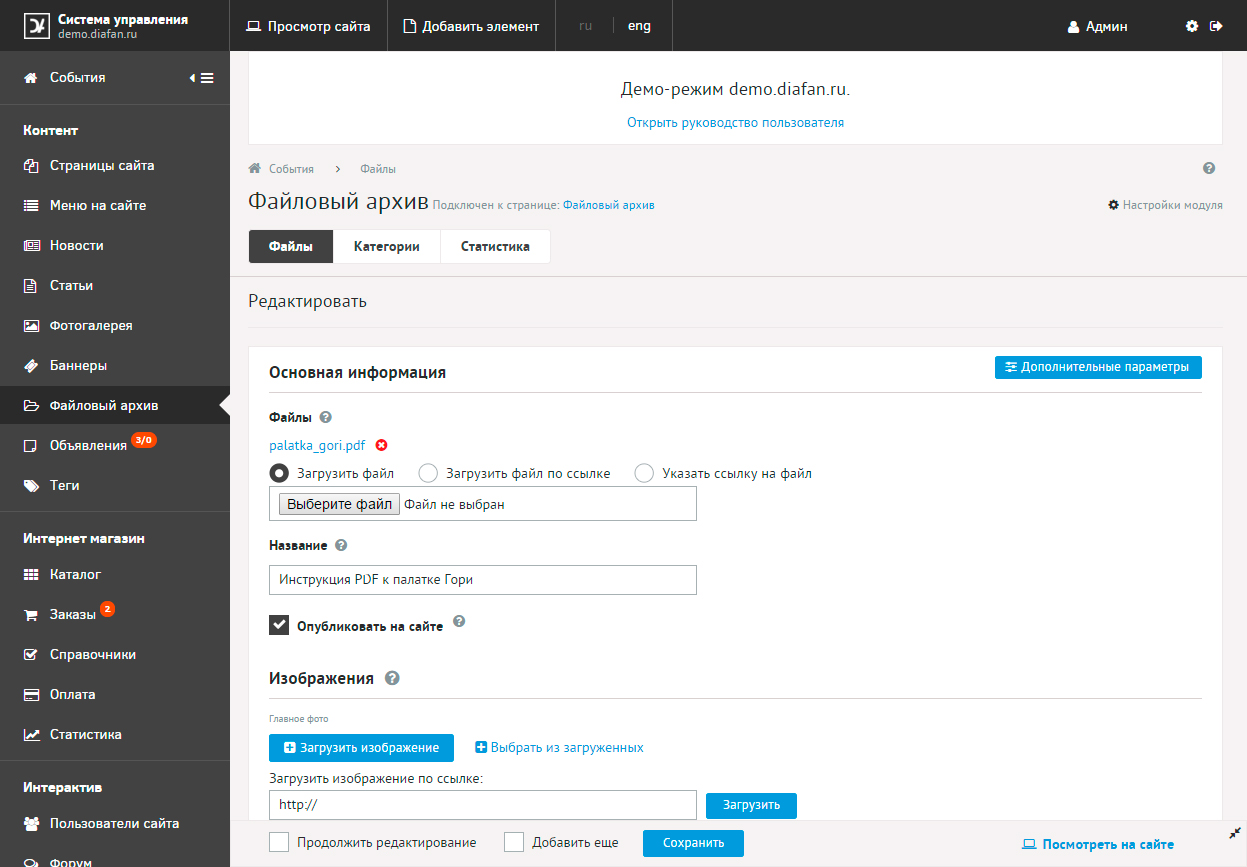The width and height of the screenshot is (1247, 867).
Task: Open Файловый архив in the sidebar
Action: tap(115, 405)
